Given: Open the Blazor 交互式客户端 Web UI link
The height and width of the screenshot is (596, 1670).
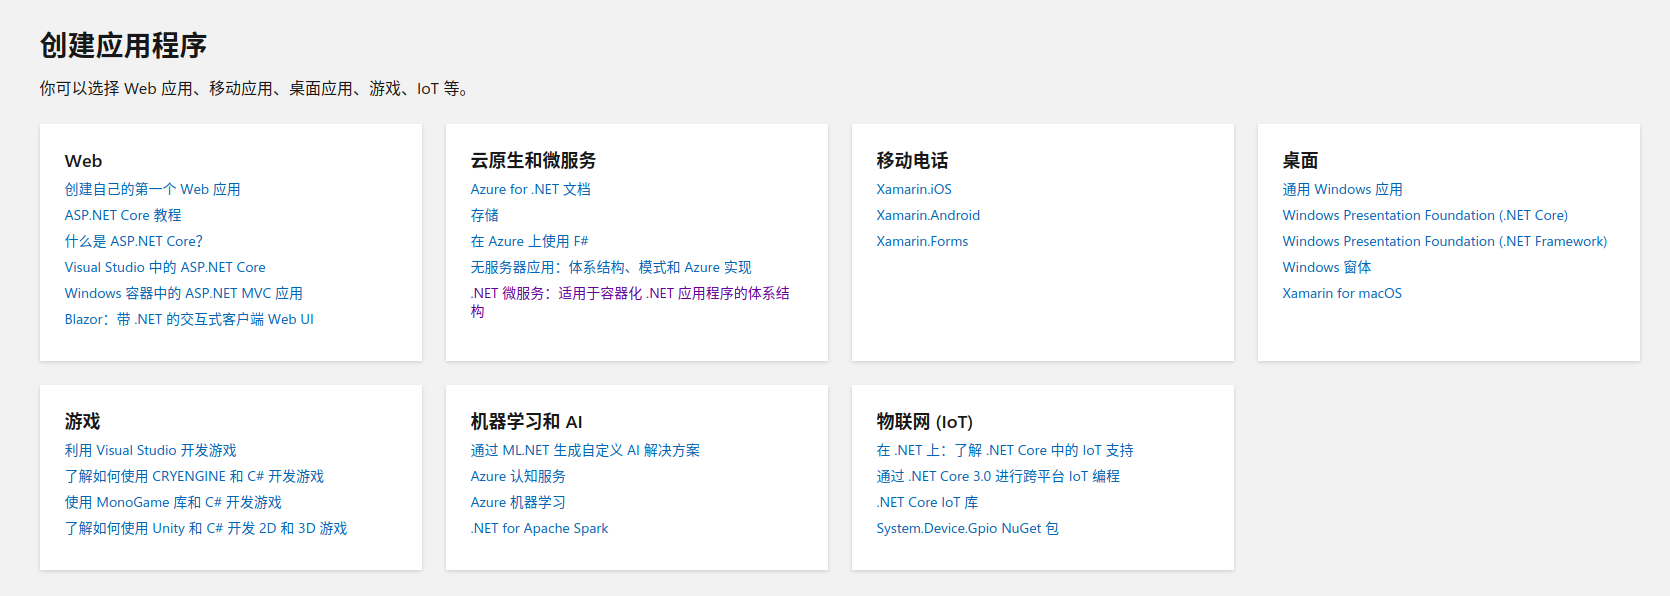Looking at the screenshot, I should tap(189, 319).
